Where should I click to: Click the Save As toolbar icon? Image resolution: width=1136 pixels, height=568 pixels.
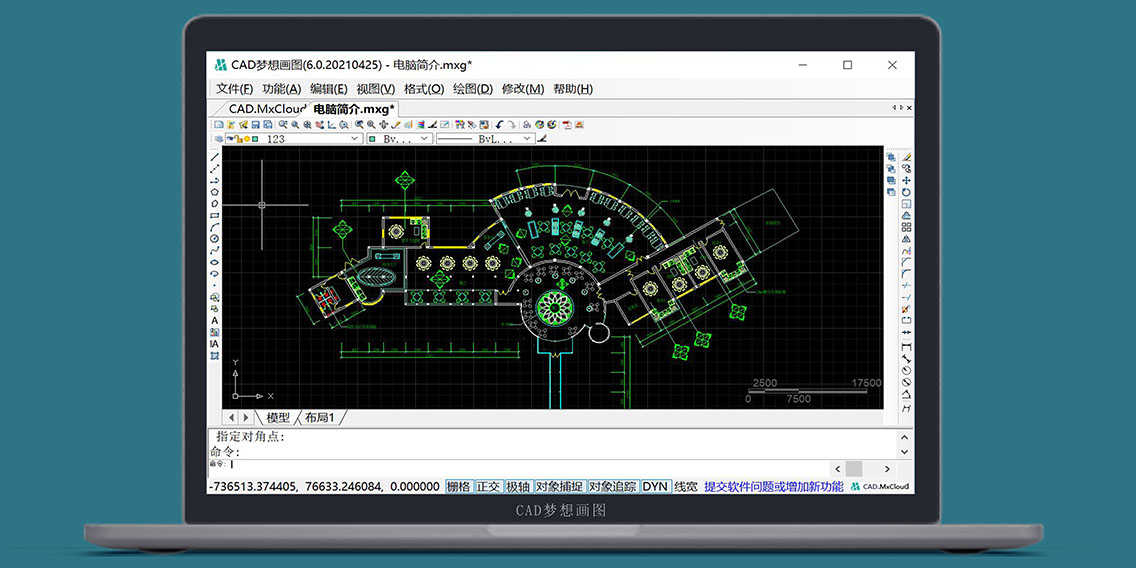pos(268,125)
